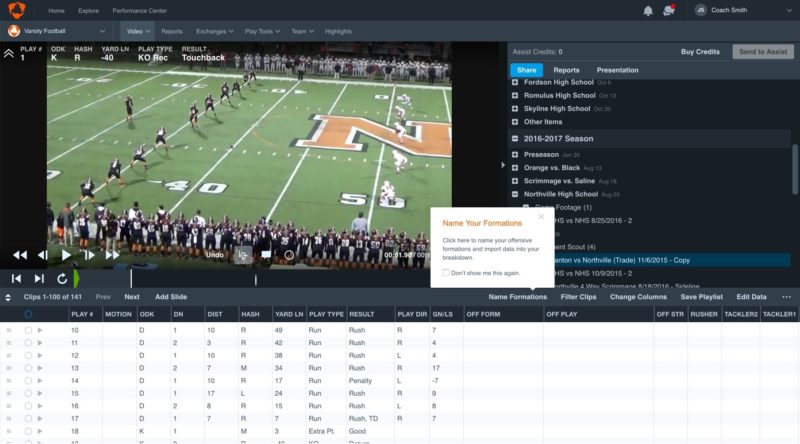This screenshot has height=444, width=800.
Task: Open the more options ellipsis menu
Action: pyautogui.click(x=786, y=297)
